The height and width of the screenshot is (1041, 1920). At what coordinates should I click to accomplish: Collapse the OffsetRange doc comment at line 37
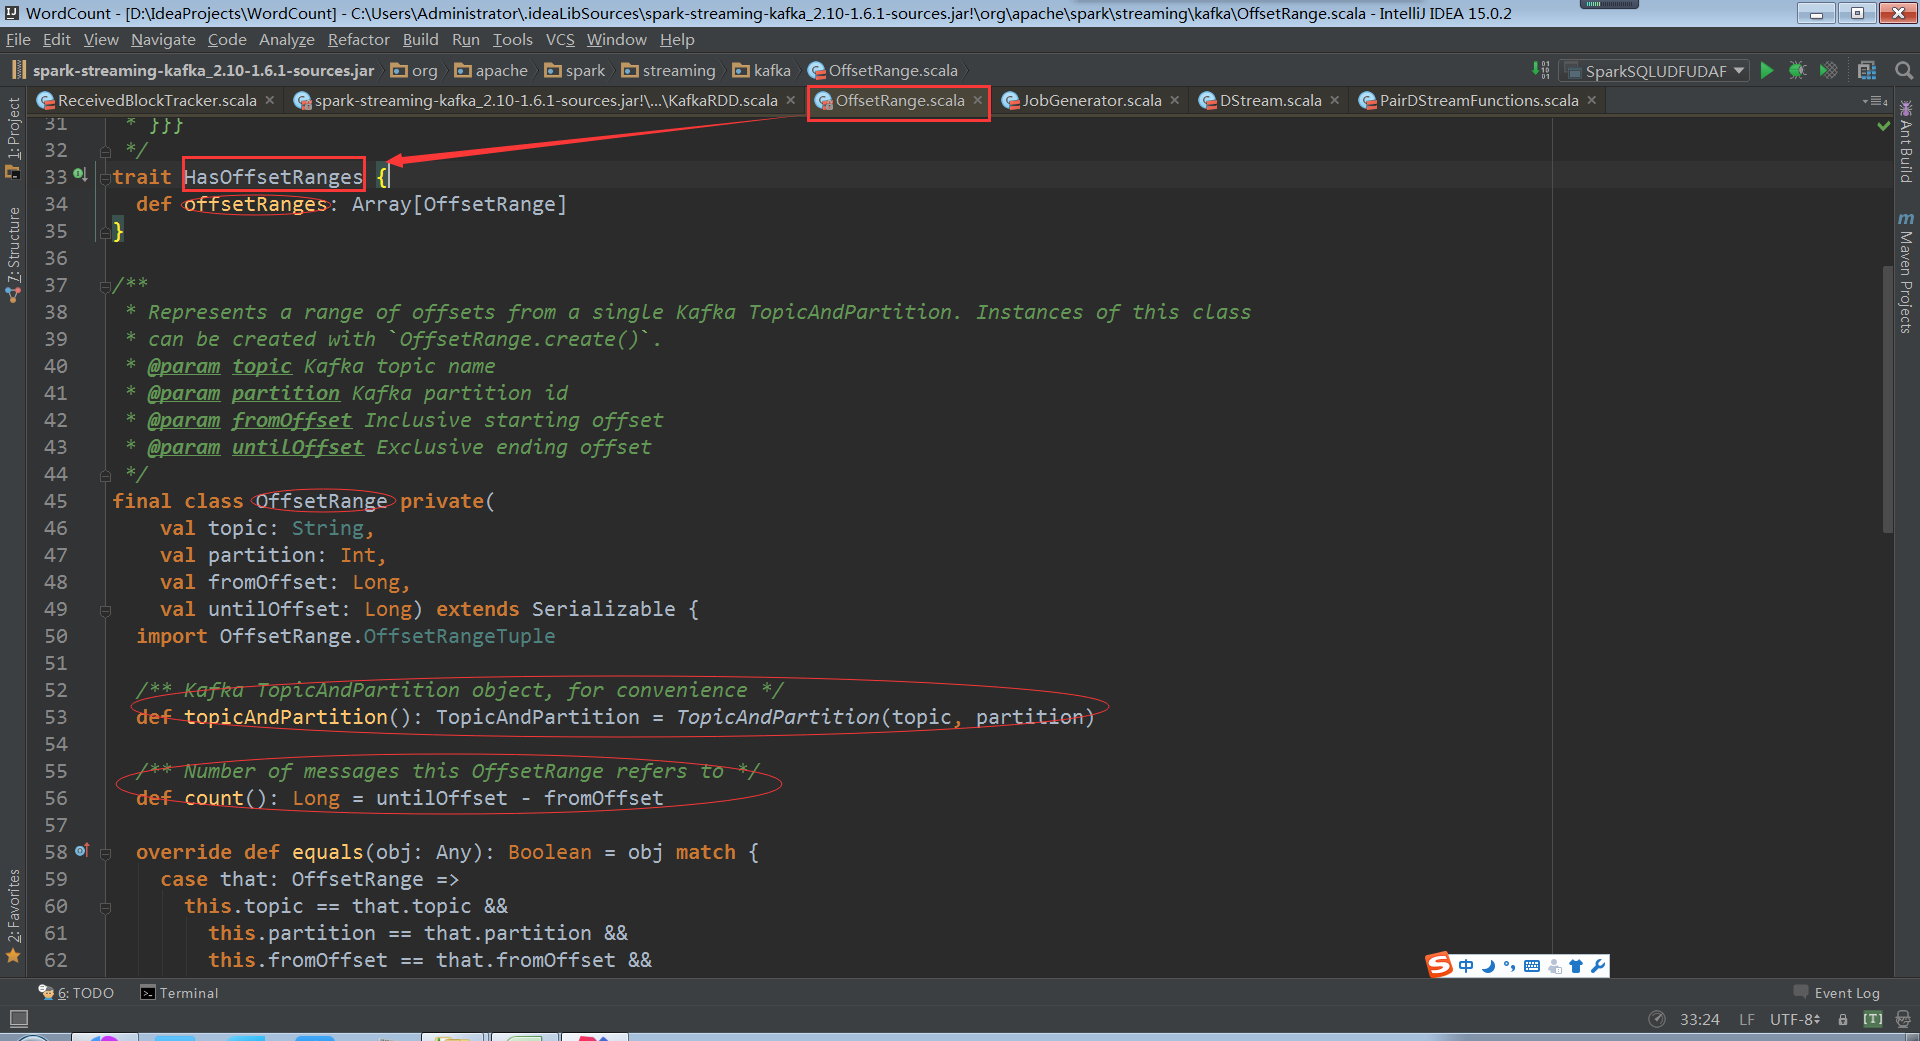pyautogui.click(x=105, y=286)
